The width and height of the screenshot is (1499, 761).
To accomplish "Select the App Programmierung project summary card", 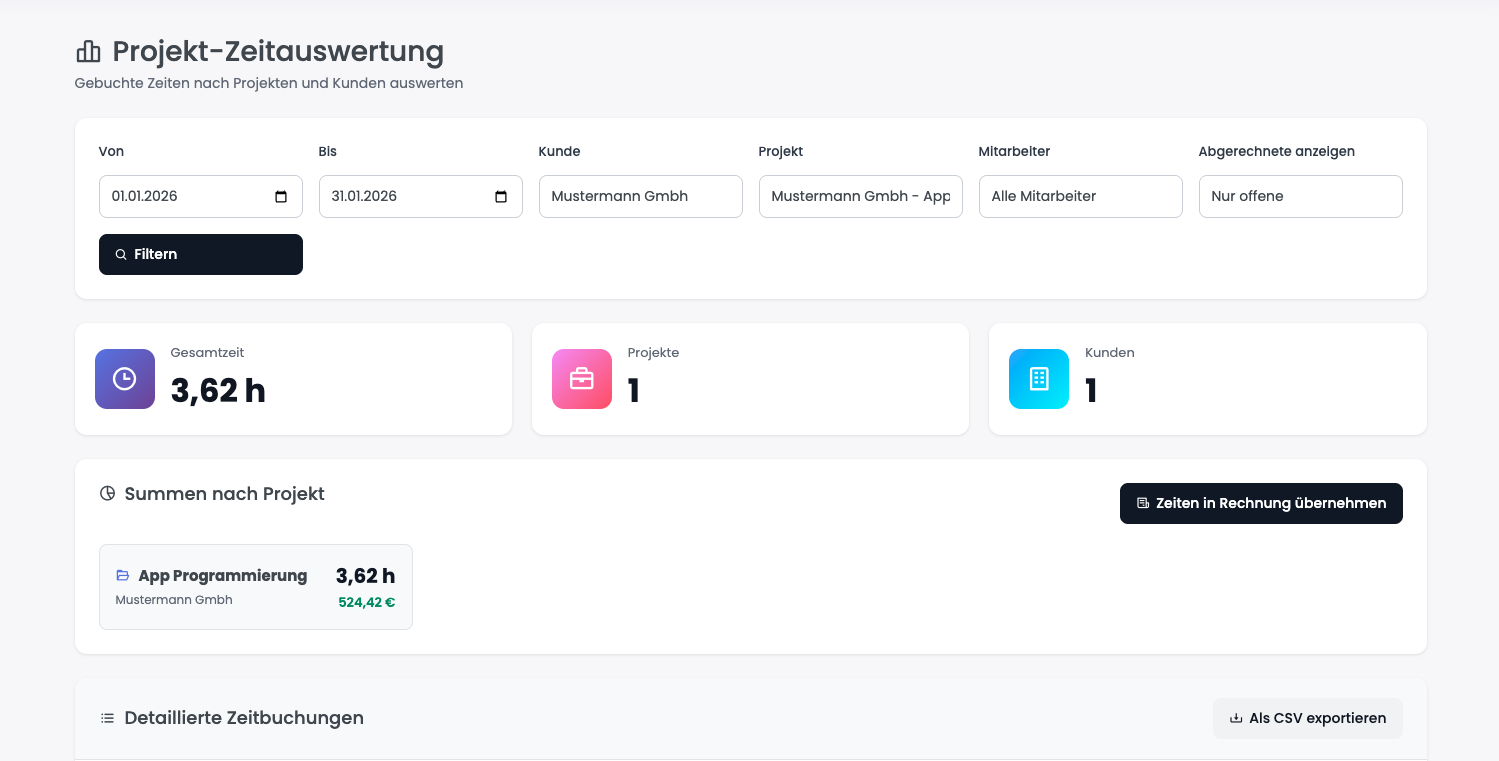I will [255, 586].
